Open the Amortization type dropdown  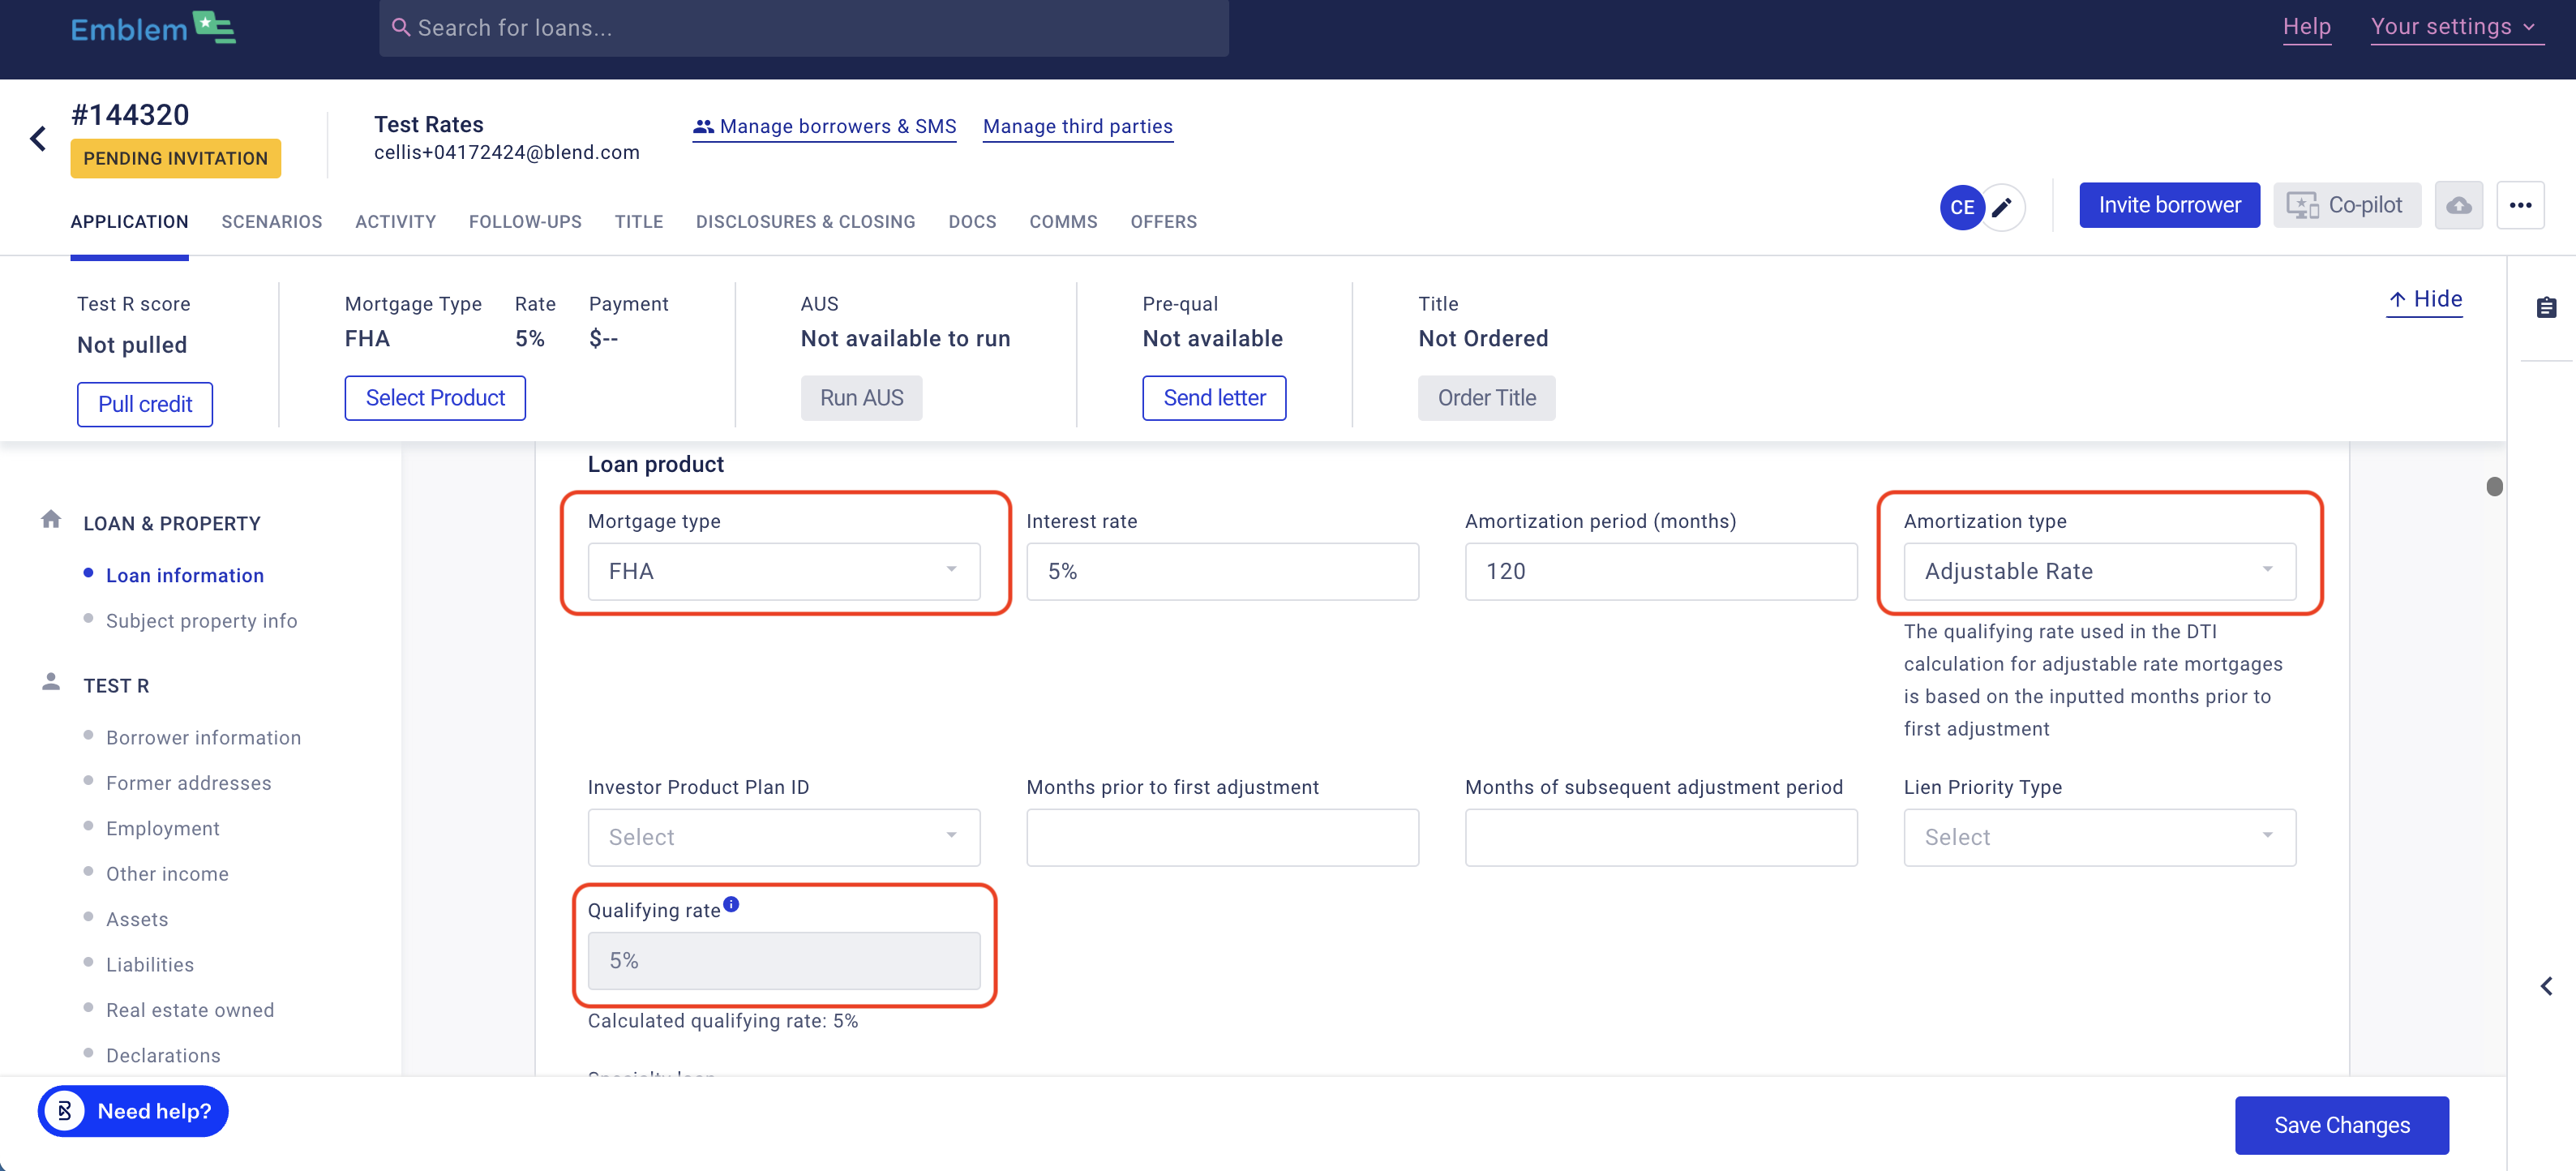pyautogui.click(x=2098, y=571)
